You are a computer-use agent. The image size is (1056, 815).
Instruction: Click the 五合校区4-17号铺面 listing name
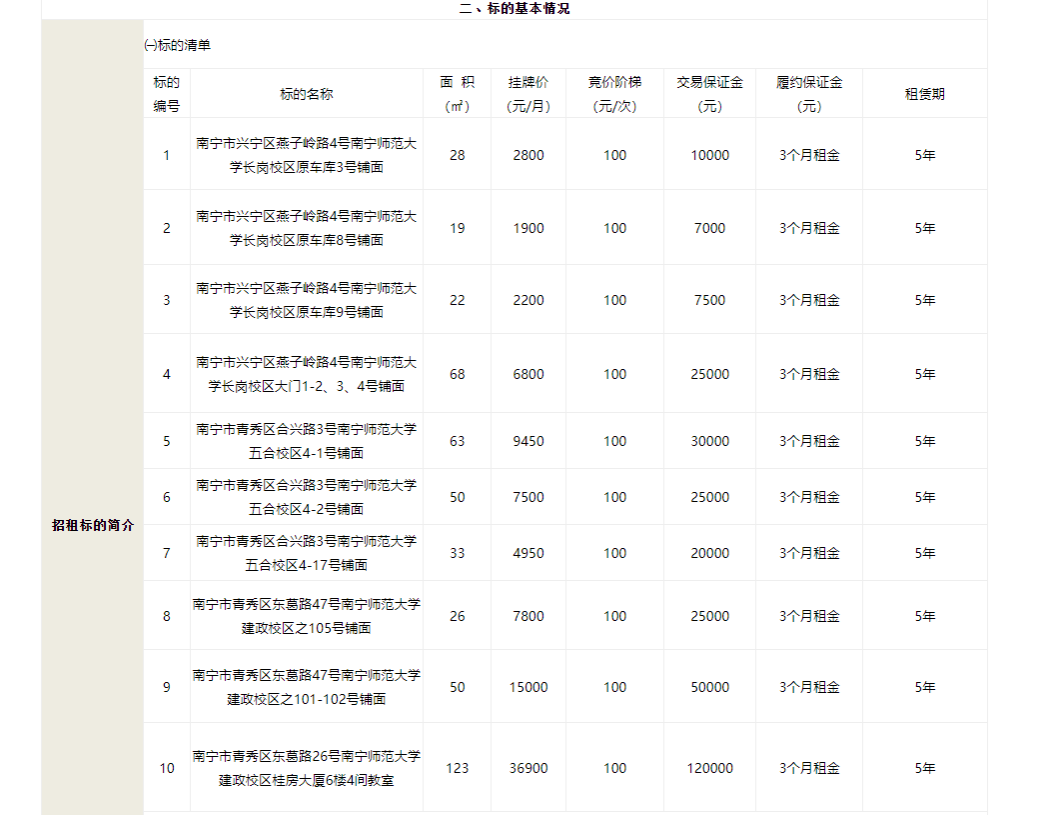[x=306, y=553]
